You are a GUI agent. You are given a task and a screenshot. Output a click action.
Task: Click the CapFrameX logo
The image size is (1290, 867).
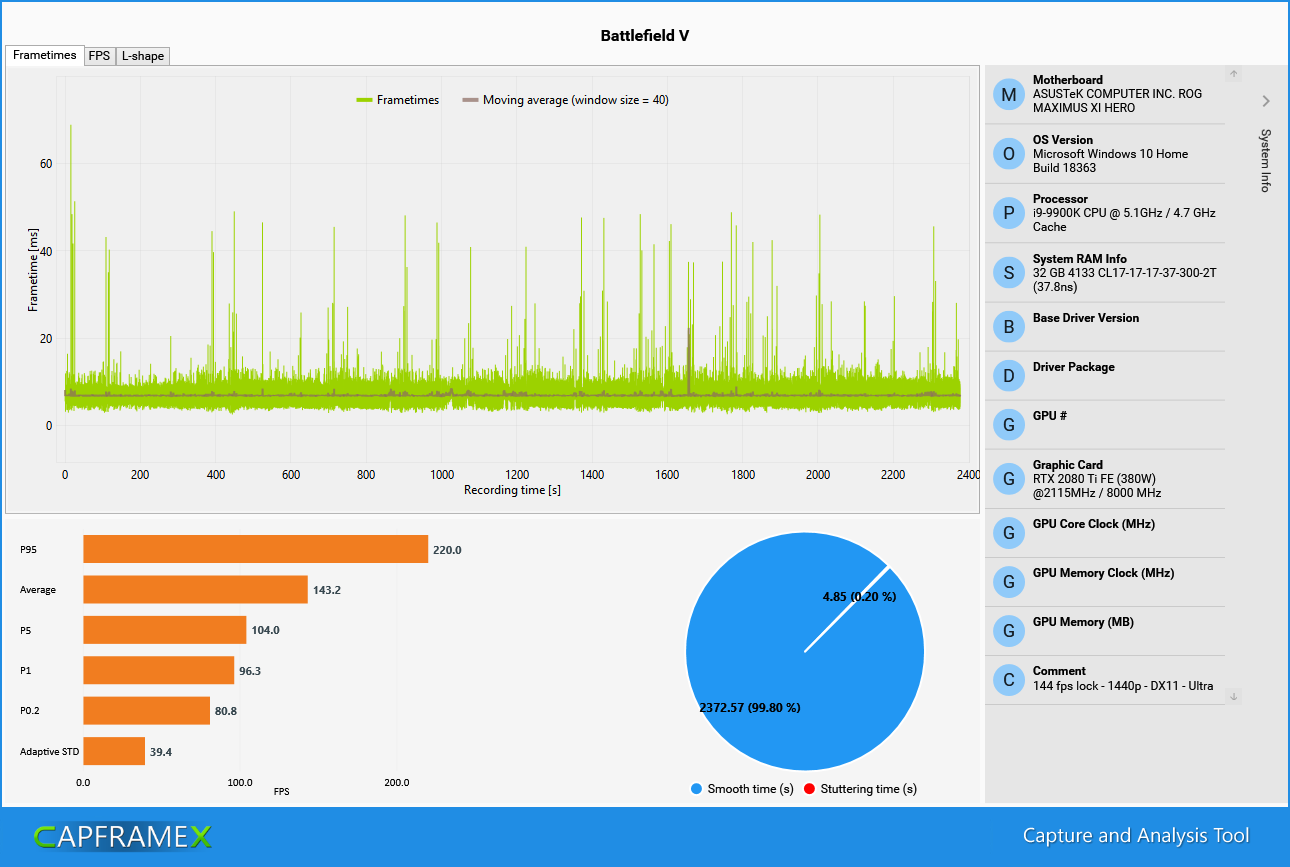tap(123, 837)
